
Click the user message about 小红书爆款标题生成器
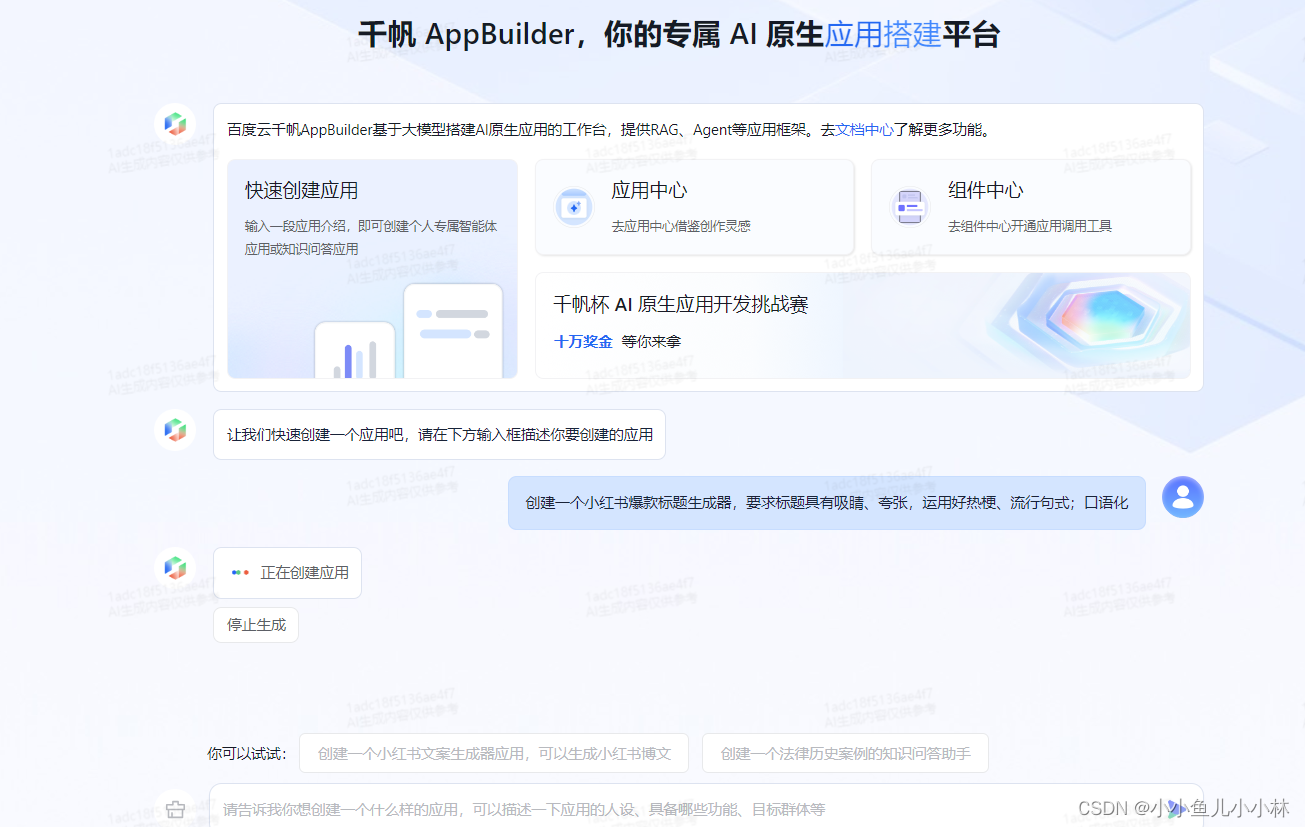[x=827, y=503]
